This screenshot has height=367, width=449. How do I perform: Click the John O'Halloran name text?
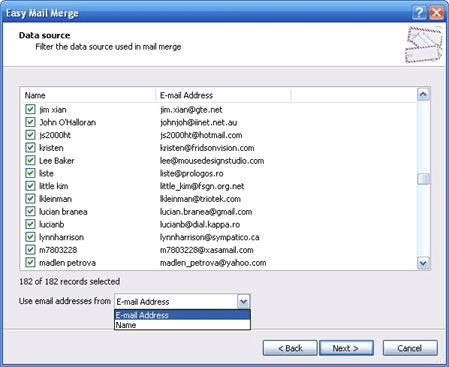click(68, 122)
